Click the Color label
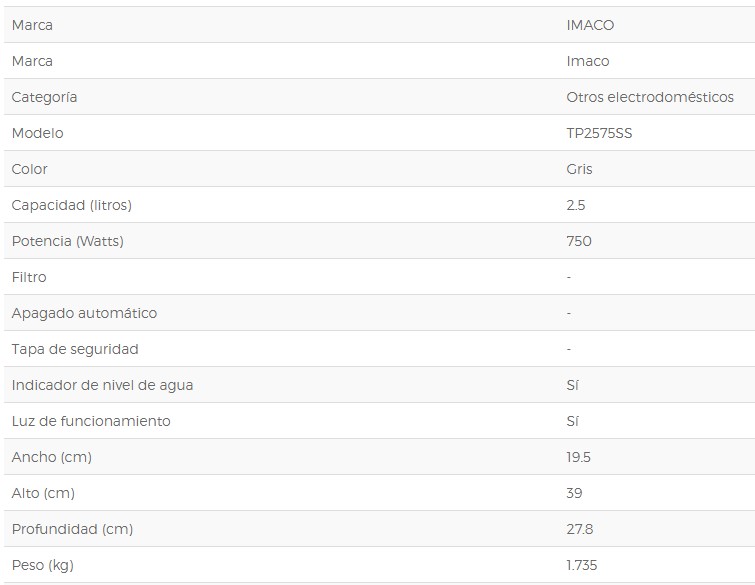 (x=29, y=169)
